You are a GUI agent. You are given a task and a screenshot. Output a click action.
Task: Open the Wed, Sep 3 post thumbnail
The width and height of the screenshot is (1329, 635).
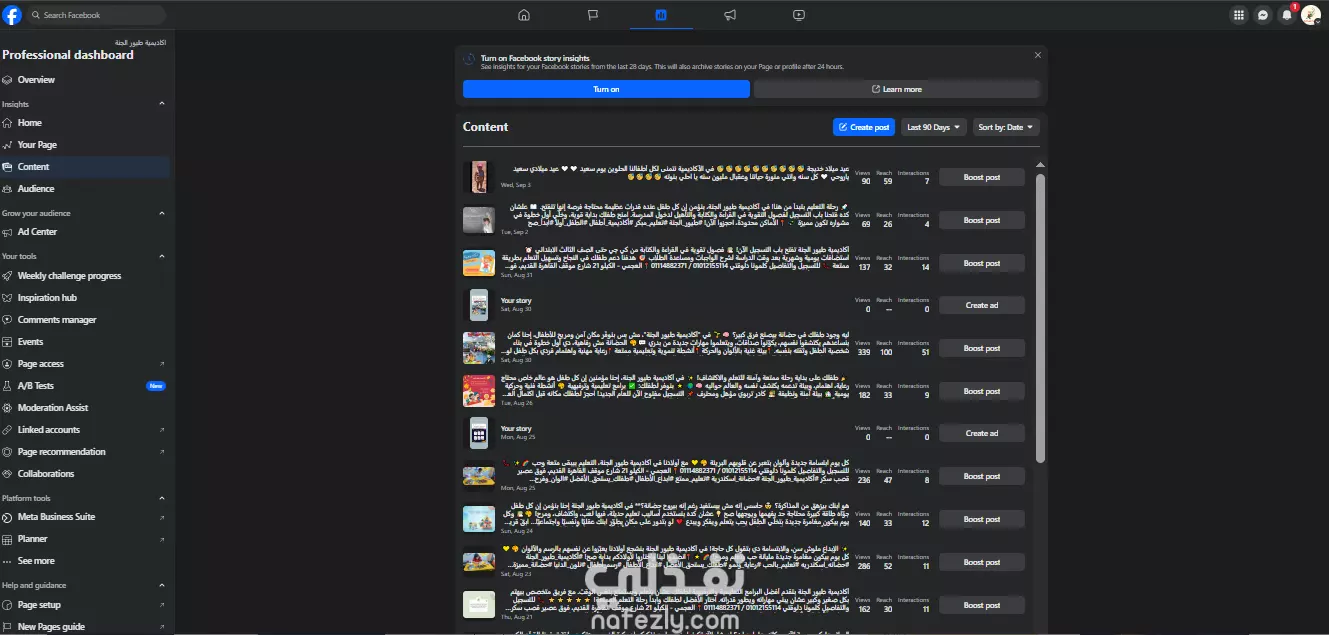click(x=479, y=177)
